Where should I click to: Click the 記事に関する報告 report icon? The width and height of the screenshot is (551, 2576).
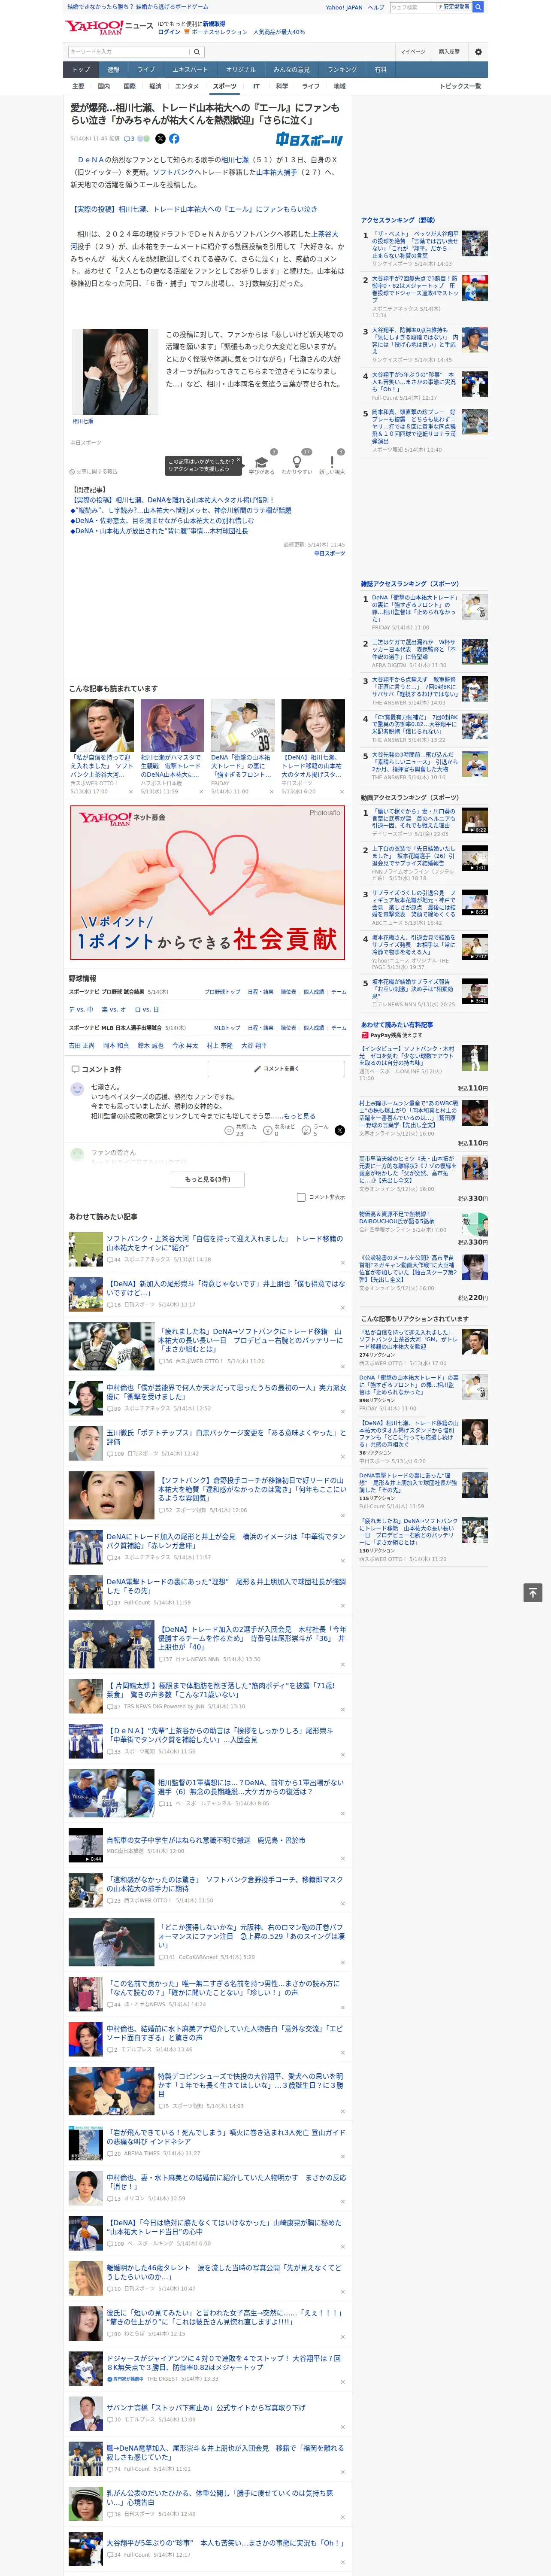pyautogui.click(x=72, y=471)
